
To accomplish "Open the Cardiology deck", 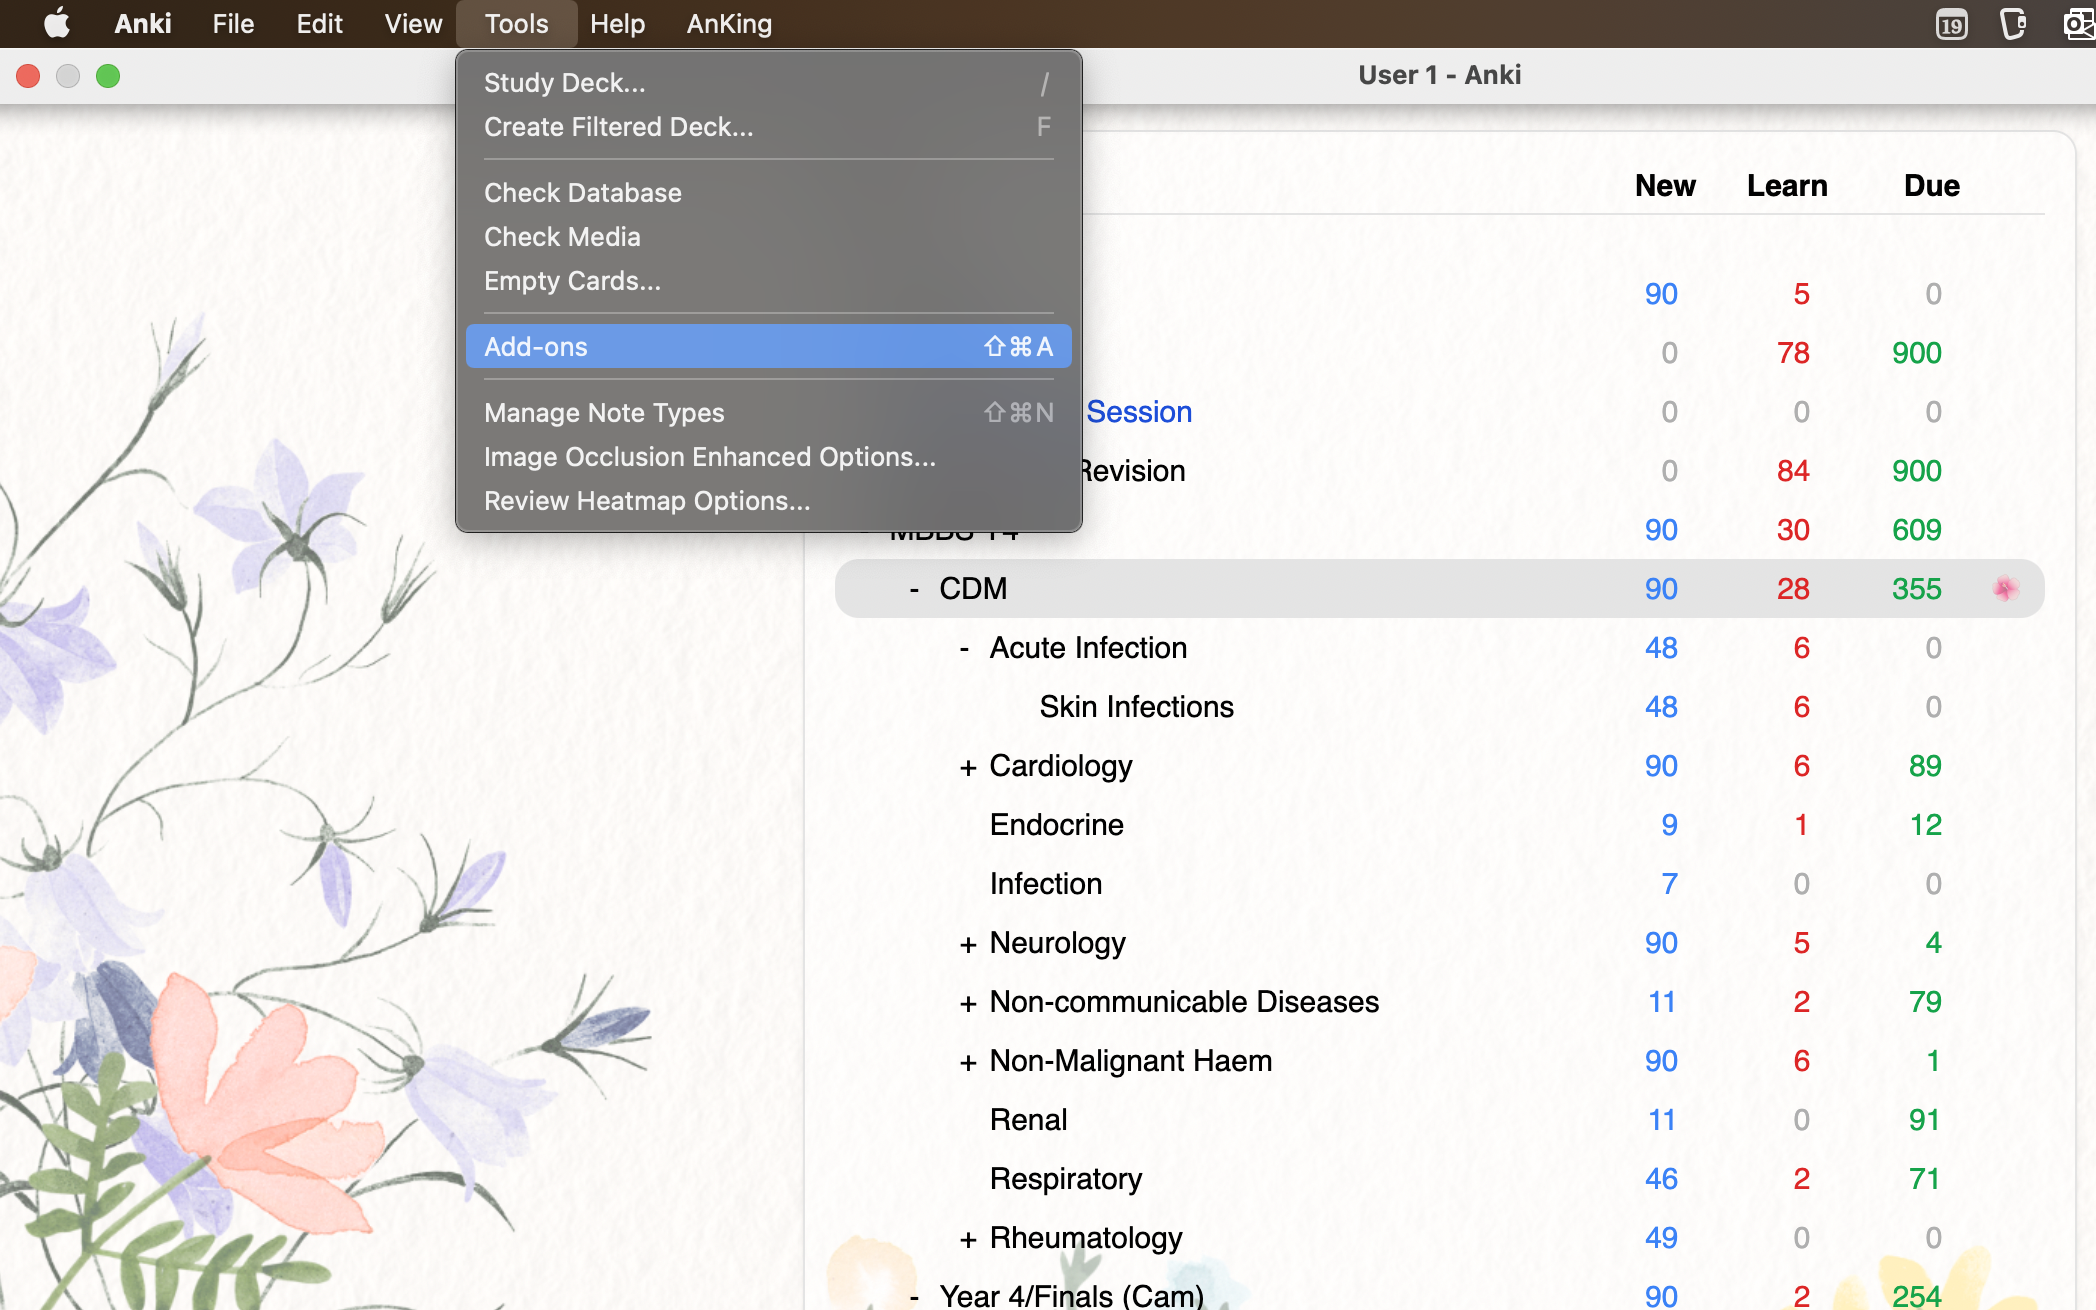I will tap(1060, 766).
